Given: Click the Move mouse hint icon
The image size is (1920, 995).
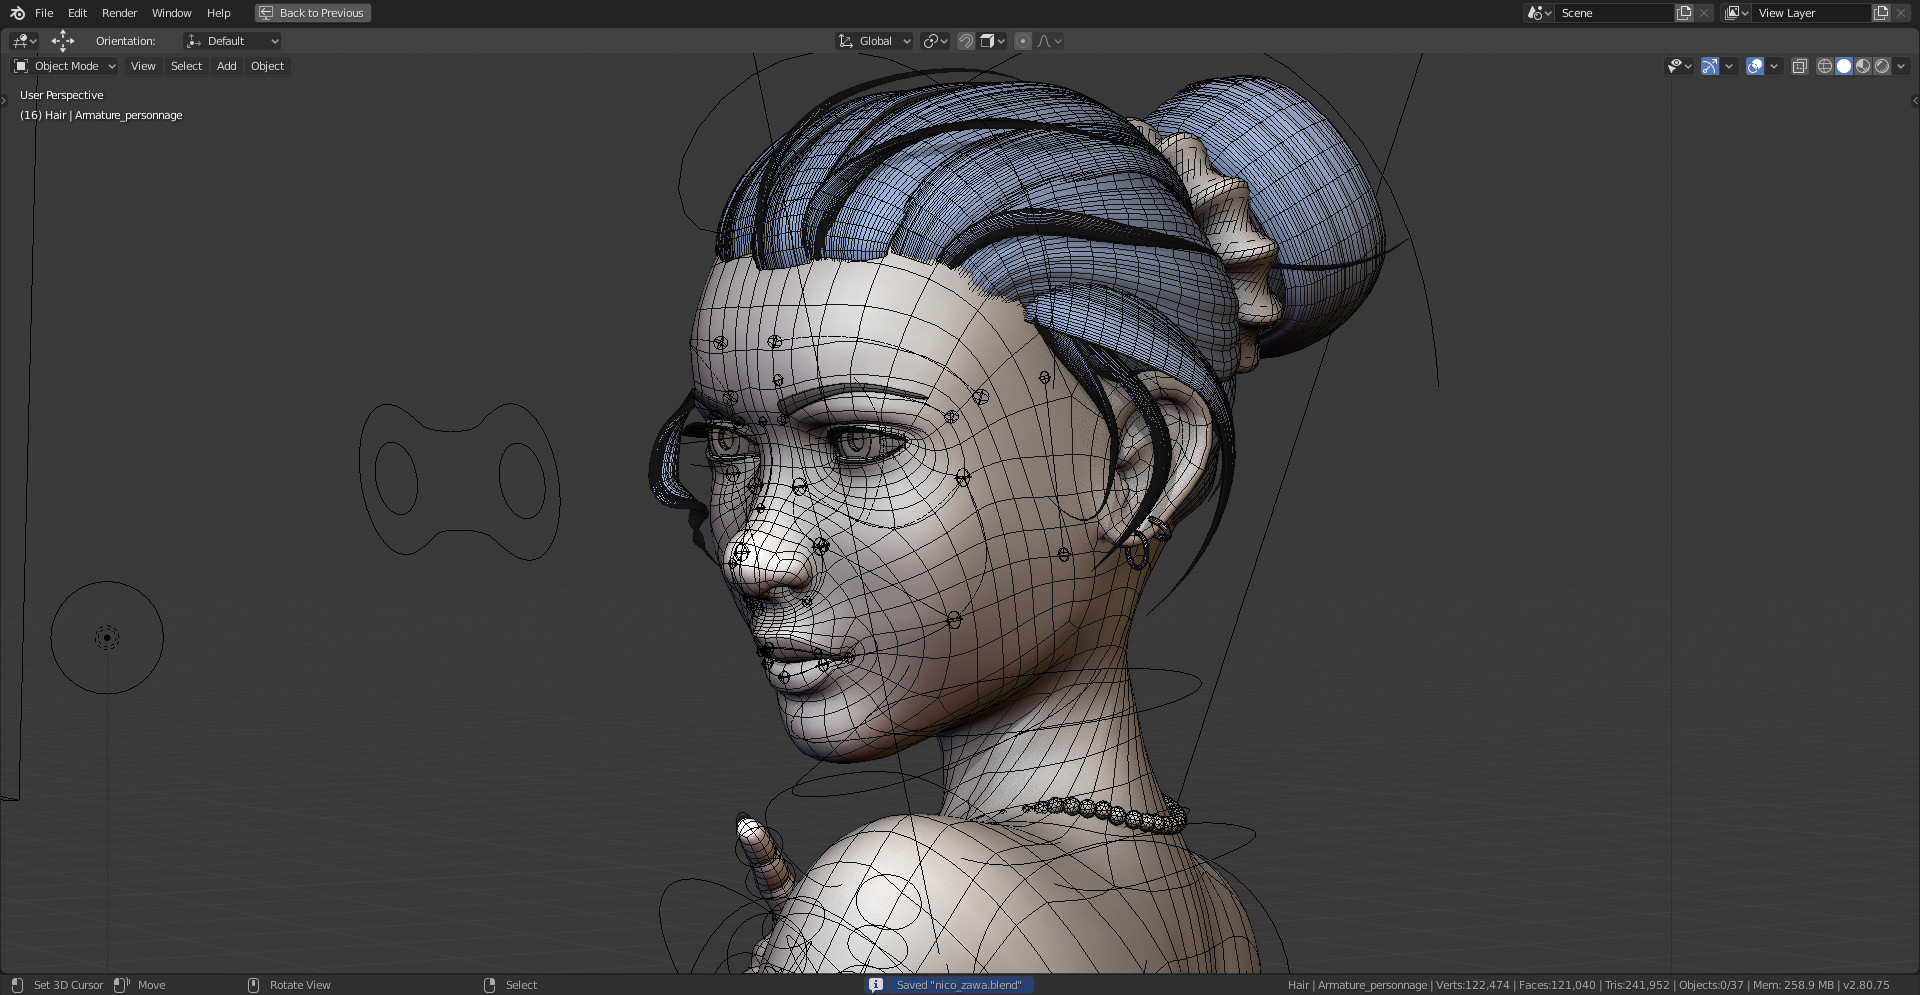Looking at the screenshot, I should pos(121,985).
